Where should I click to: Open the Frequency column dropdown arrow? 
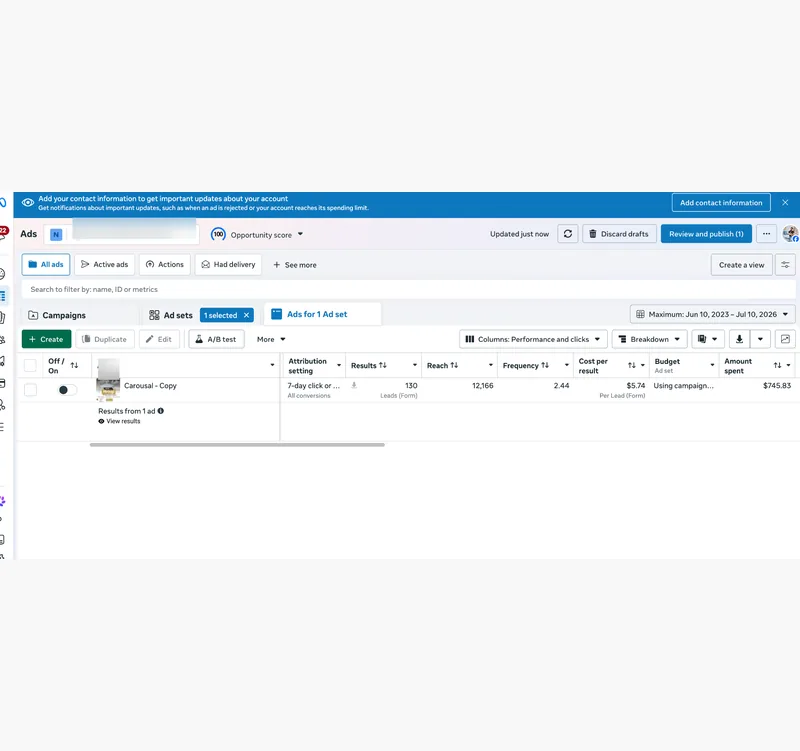tap(567, 365)
